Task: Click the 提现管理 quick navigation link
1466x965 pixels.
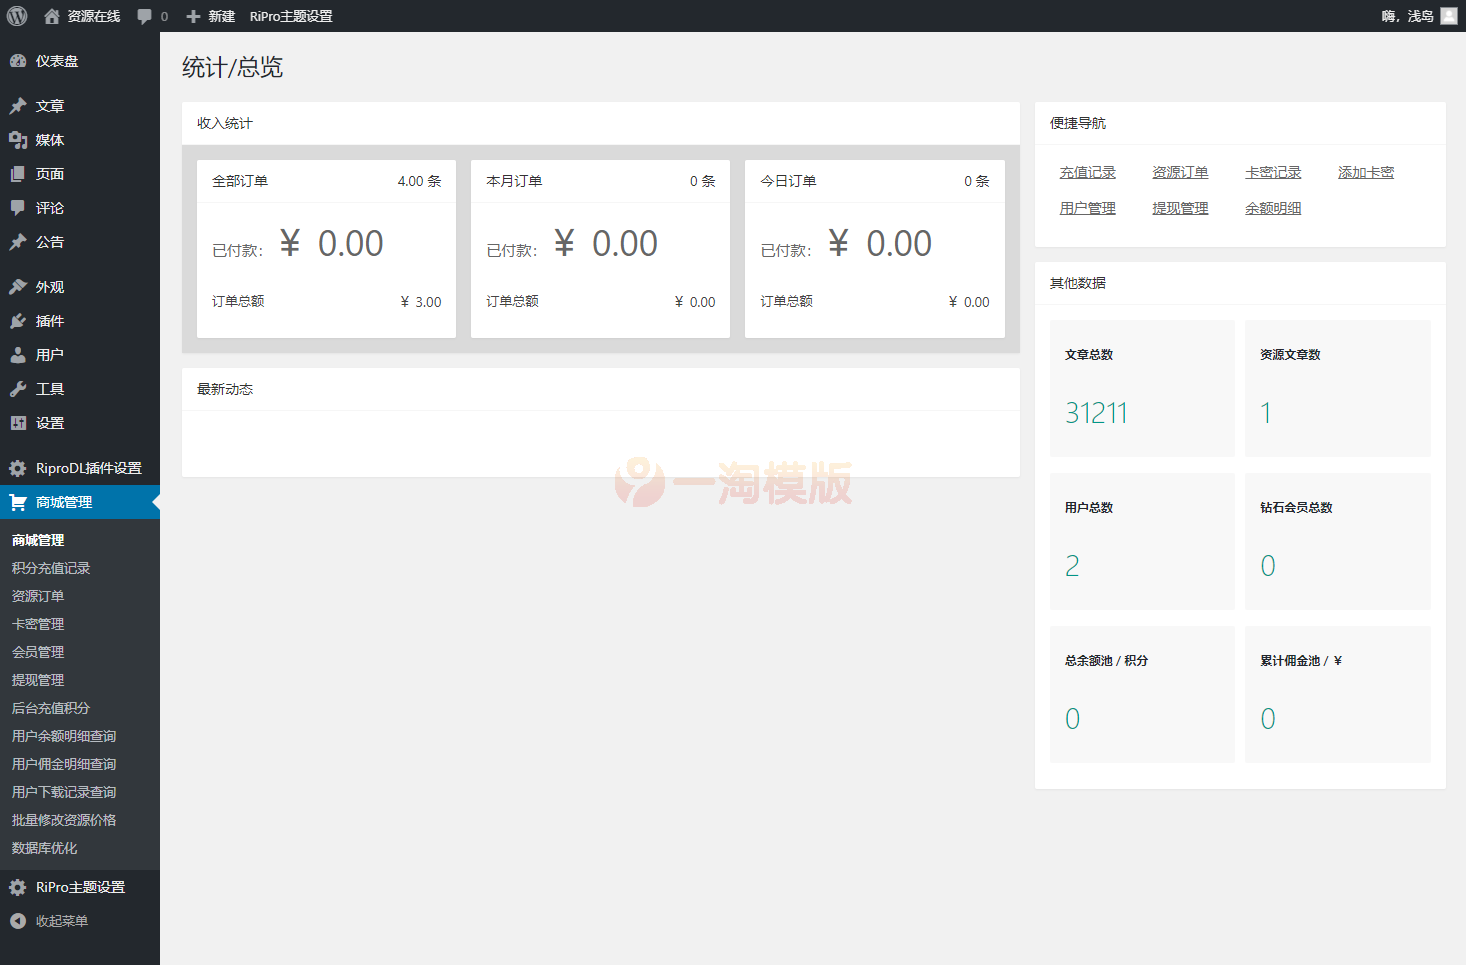Action: [x=1180, y=208]
